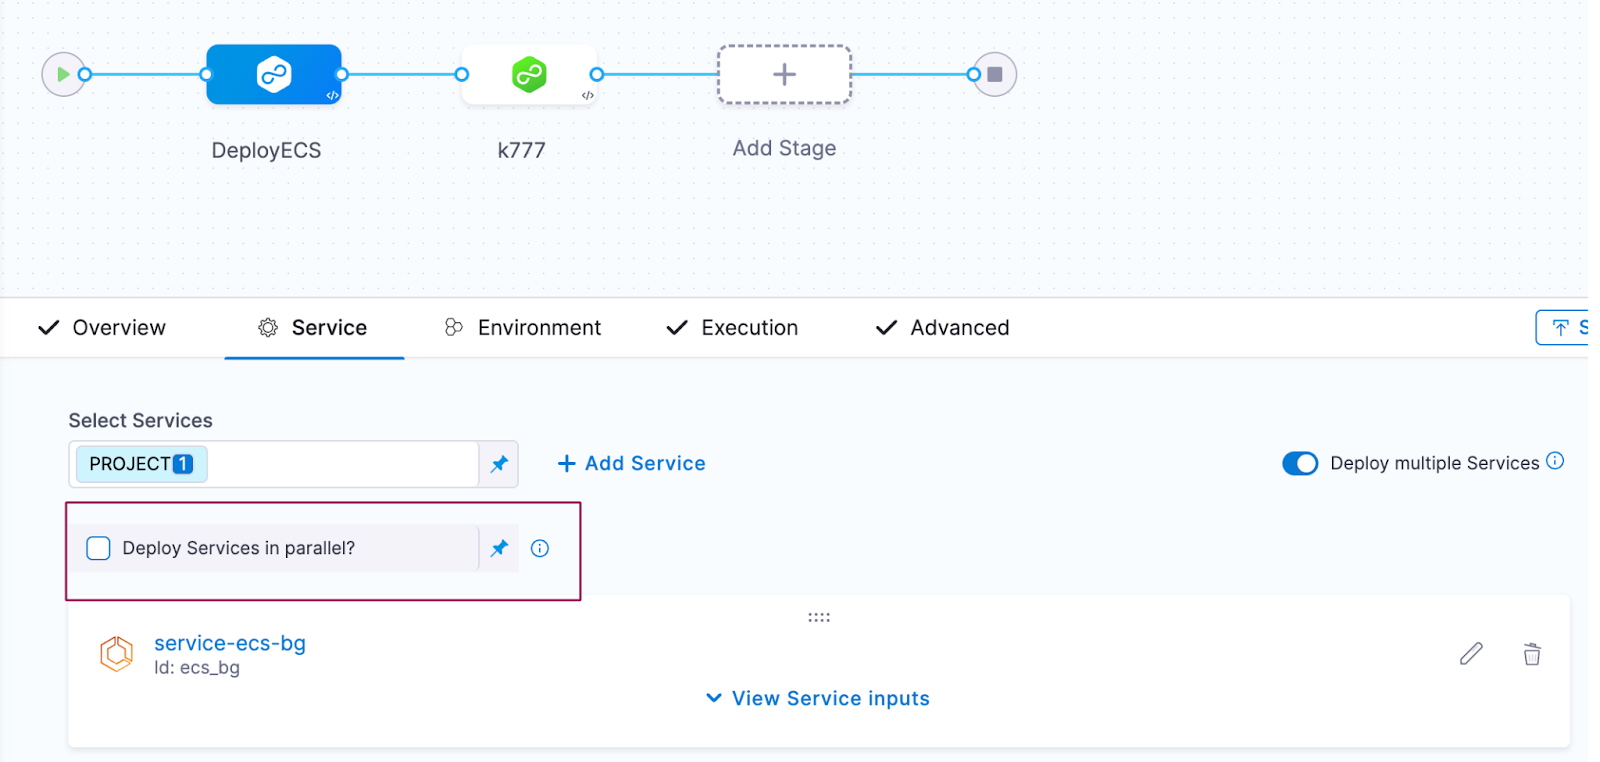The image size is (1600, 762).
Task: Click the pipeline start play node
Action: coord(63,74)
